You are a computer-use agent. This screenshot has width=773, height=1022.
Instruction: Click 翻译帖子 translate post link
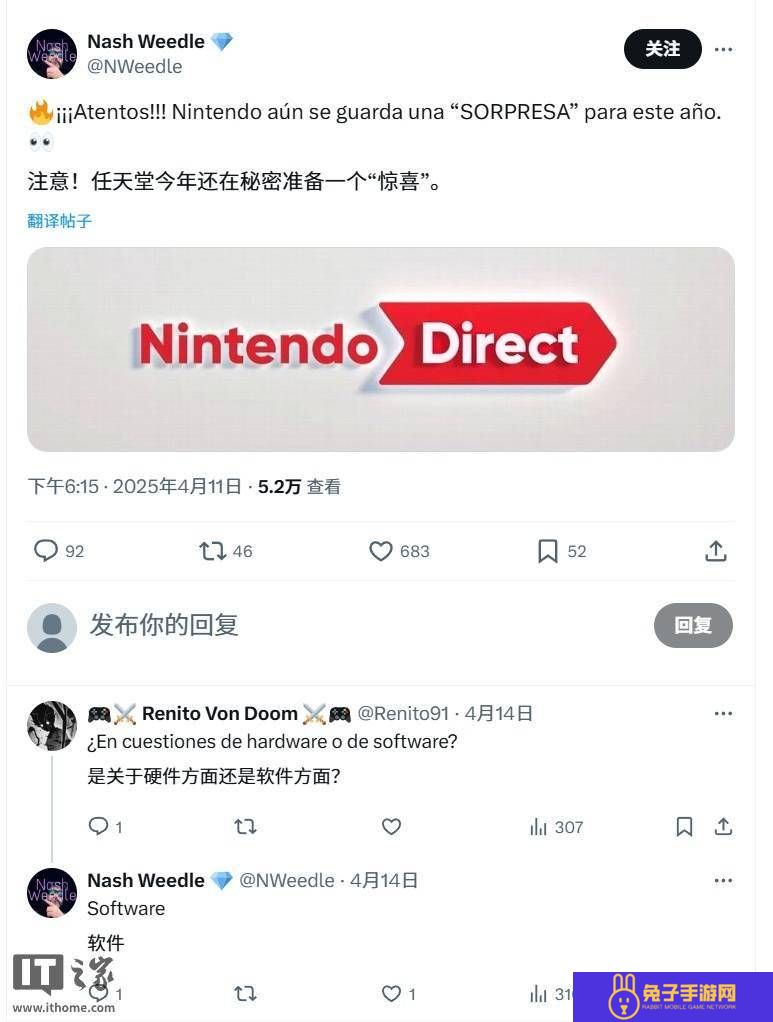point(59,221)
